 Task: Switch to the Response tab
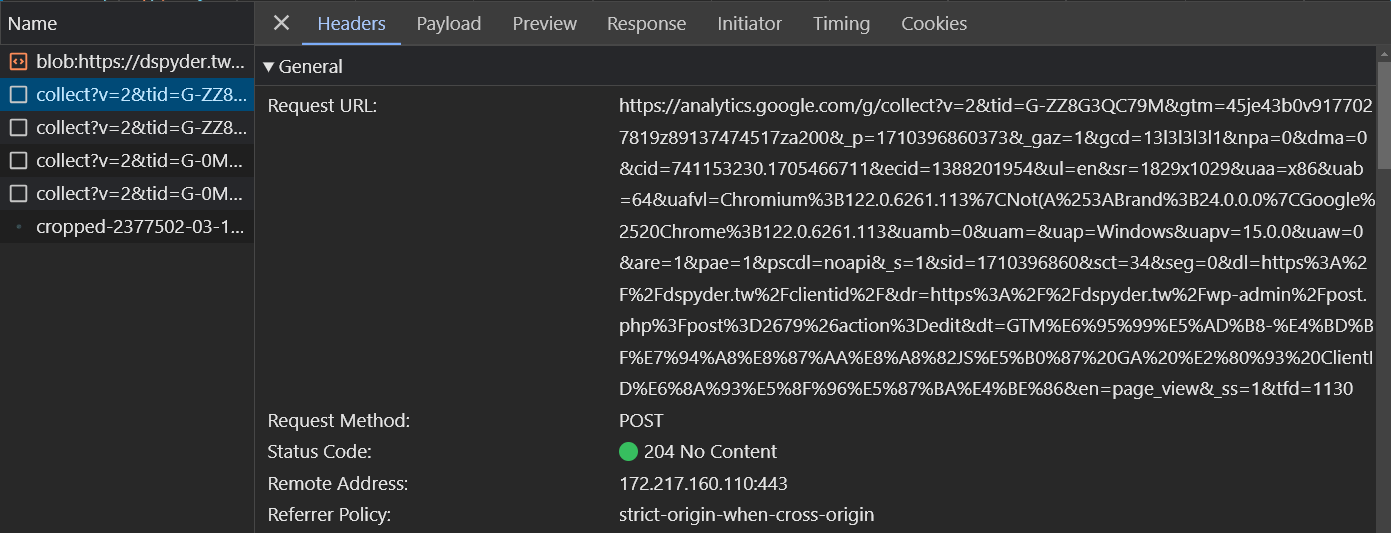(x=646, y=23)
